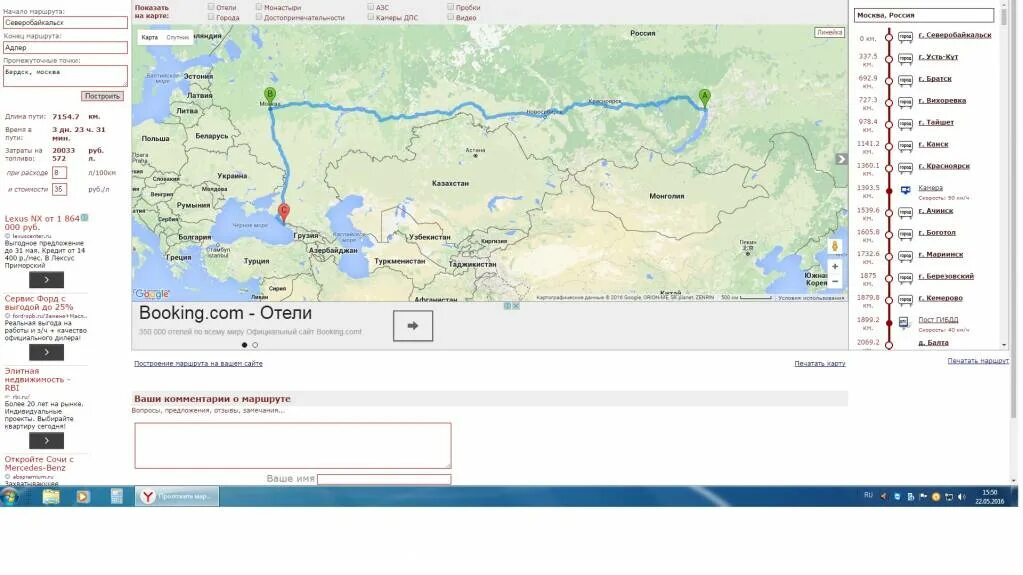Switch map to Спутник view
Viewport: 1023px width, 575px height.
177,37
